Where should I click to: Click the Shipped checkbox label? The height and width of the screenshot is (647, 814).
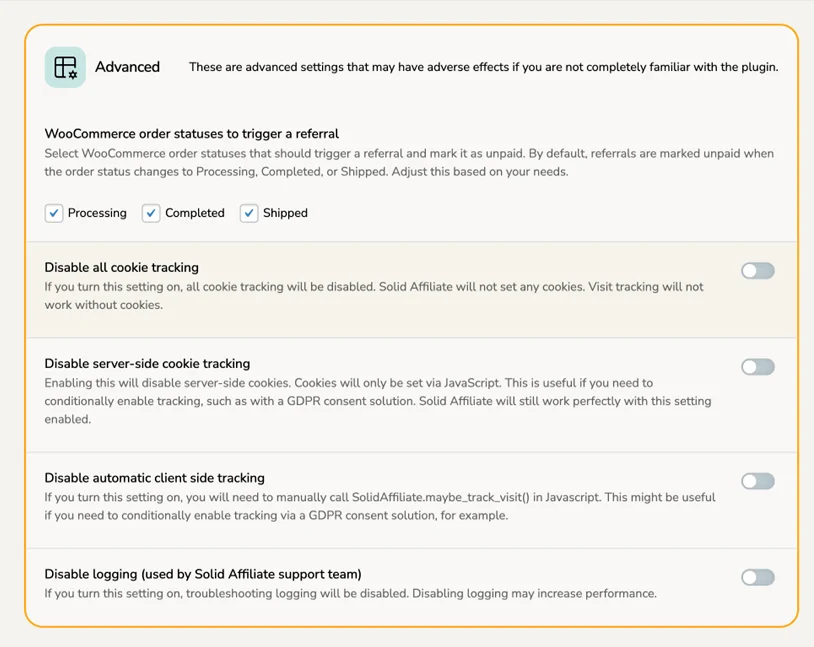[x=285, y=213]
